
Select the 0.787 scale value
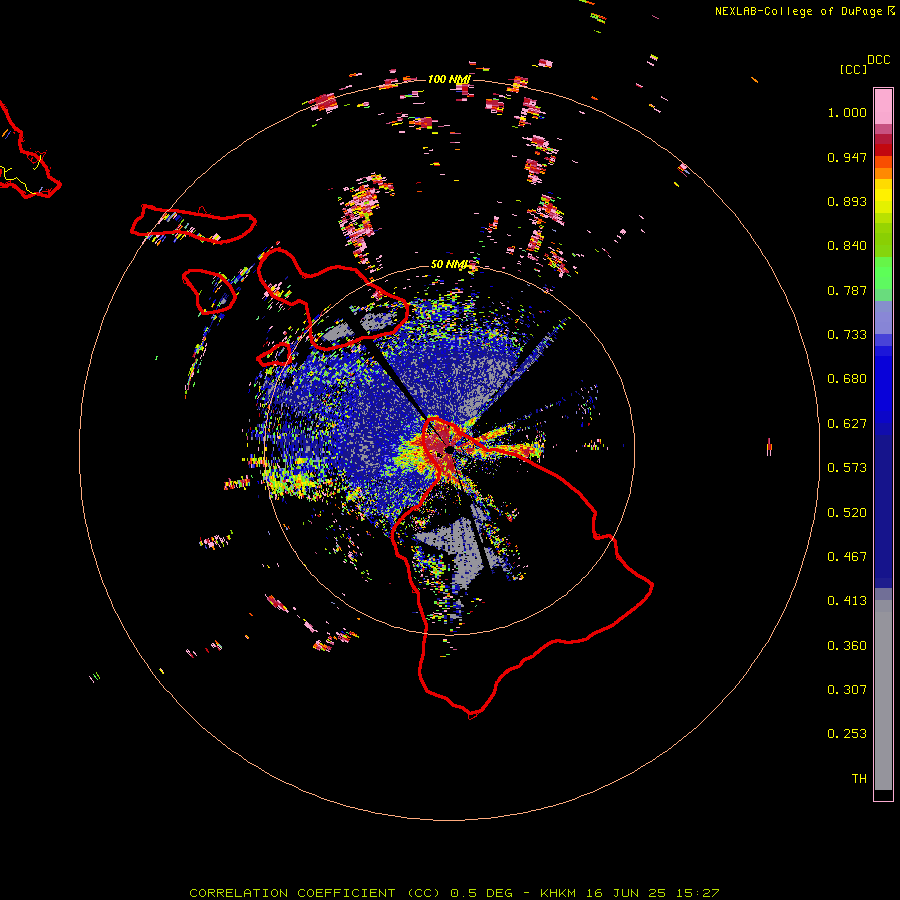tap(847, 290)
